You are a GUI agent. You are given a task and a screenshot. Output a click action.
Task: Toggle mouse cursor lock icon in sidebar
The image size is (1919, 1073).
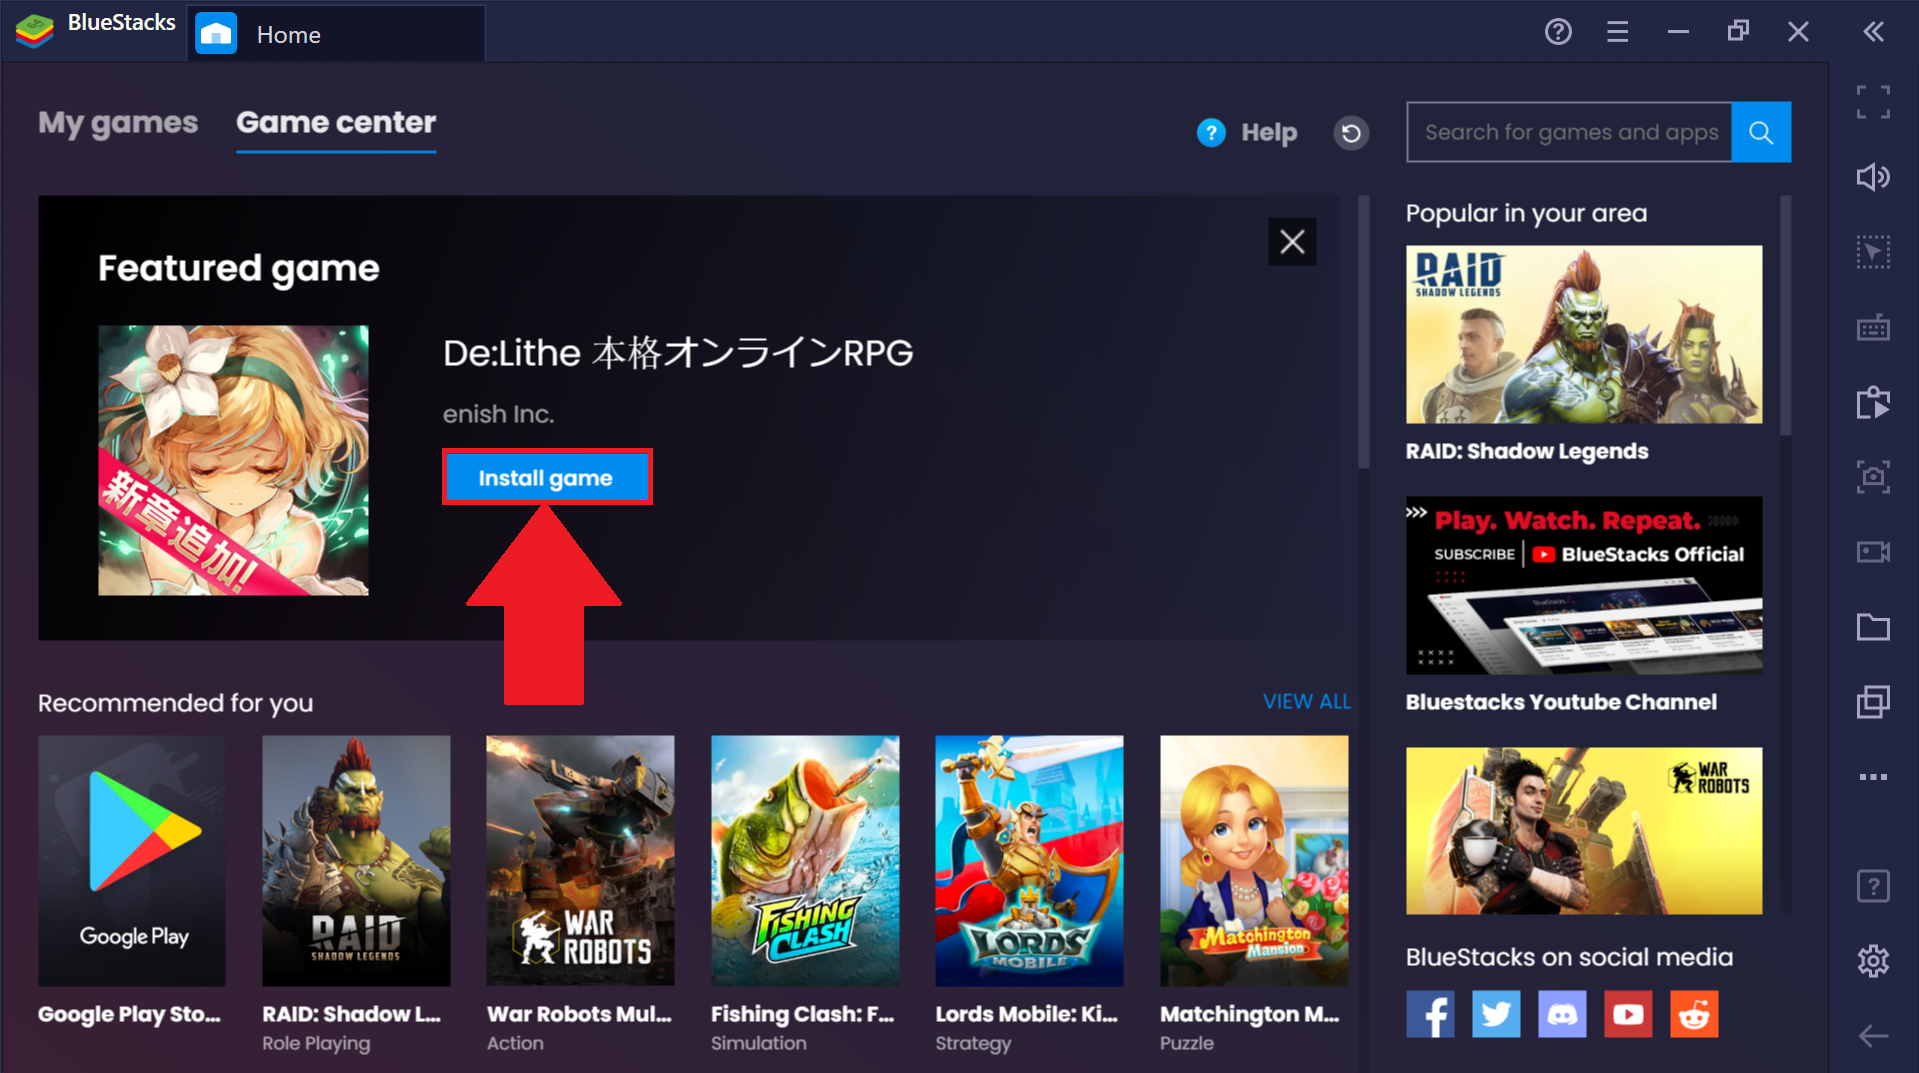pyautogui.click(x=1873, y=252)
